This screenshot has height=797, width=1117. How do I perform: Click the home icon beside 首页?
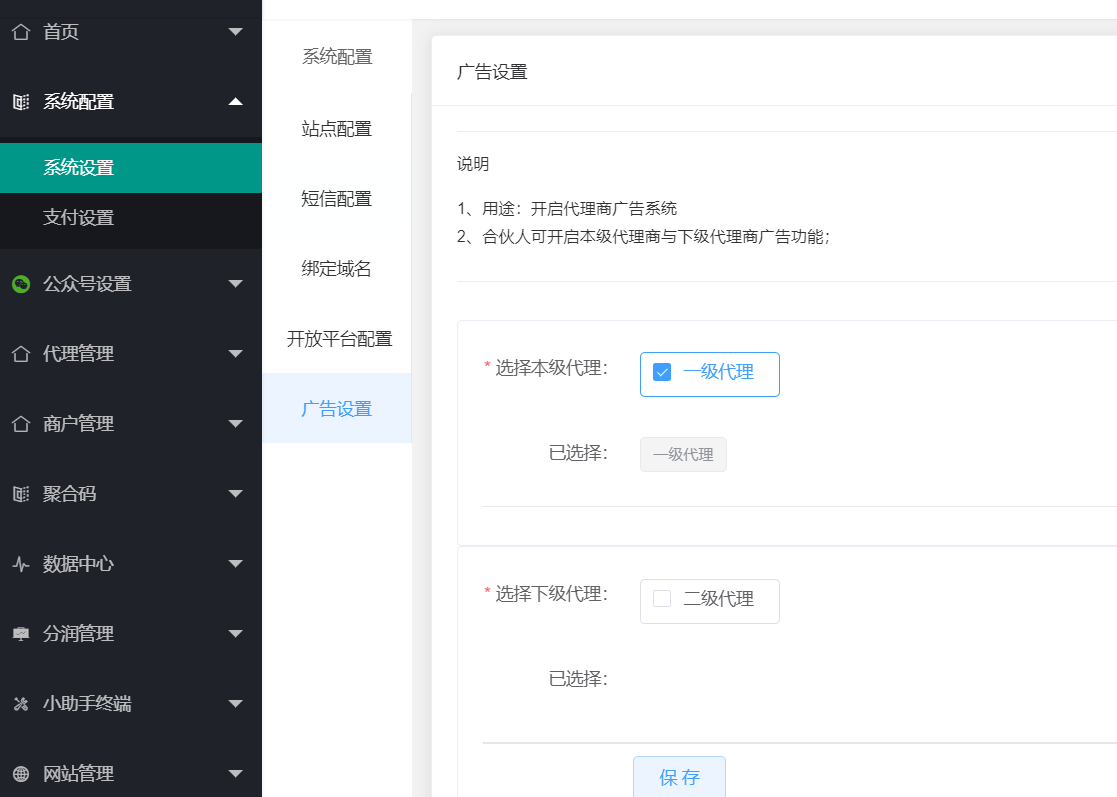coord(21,32)
